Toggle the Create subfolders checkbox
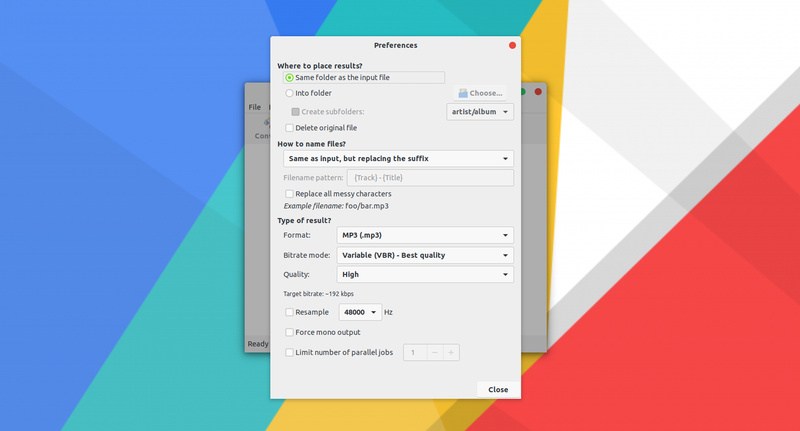This screenshot has height=431, width=800. pyautogui.click(x=295, y=111)
